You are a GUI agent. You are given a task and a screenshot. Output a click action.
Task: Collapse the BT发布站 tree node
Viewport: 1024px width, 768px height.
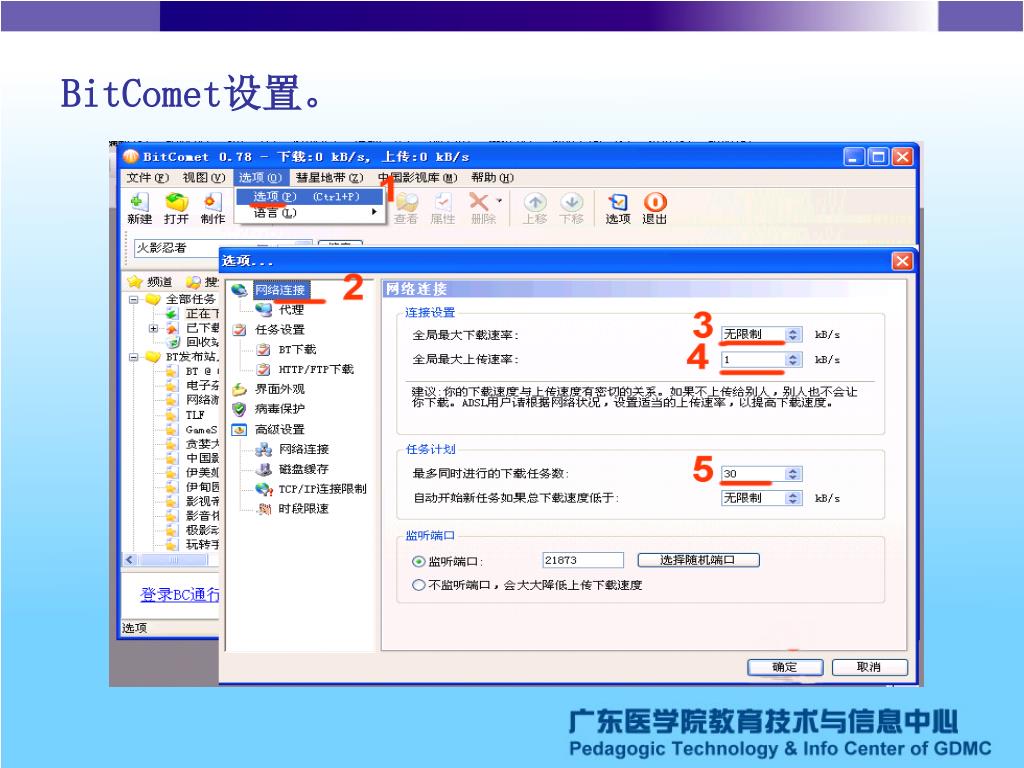134,357
